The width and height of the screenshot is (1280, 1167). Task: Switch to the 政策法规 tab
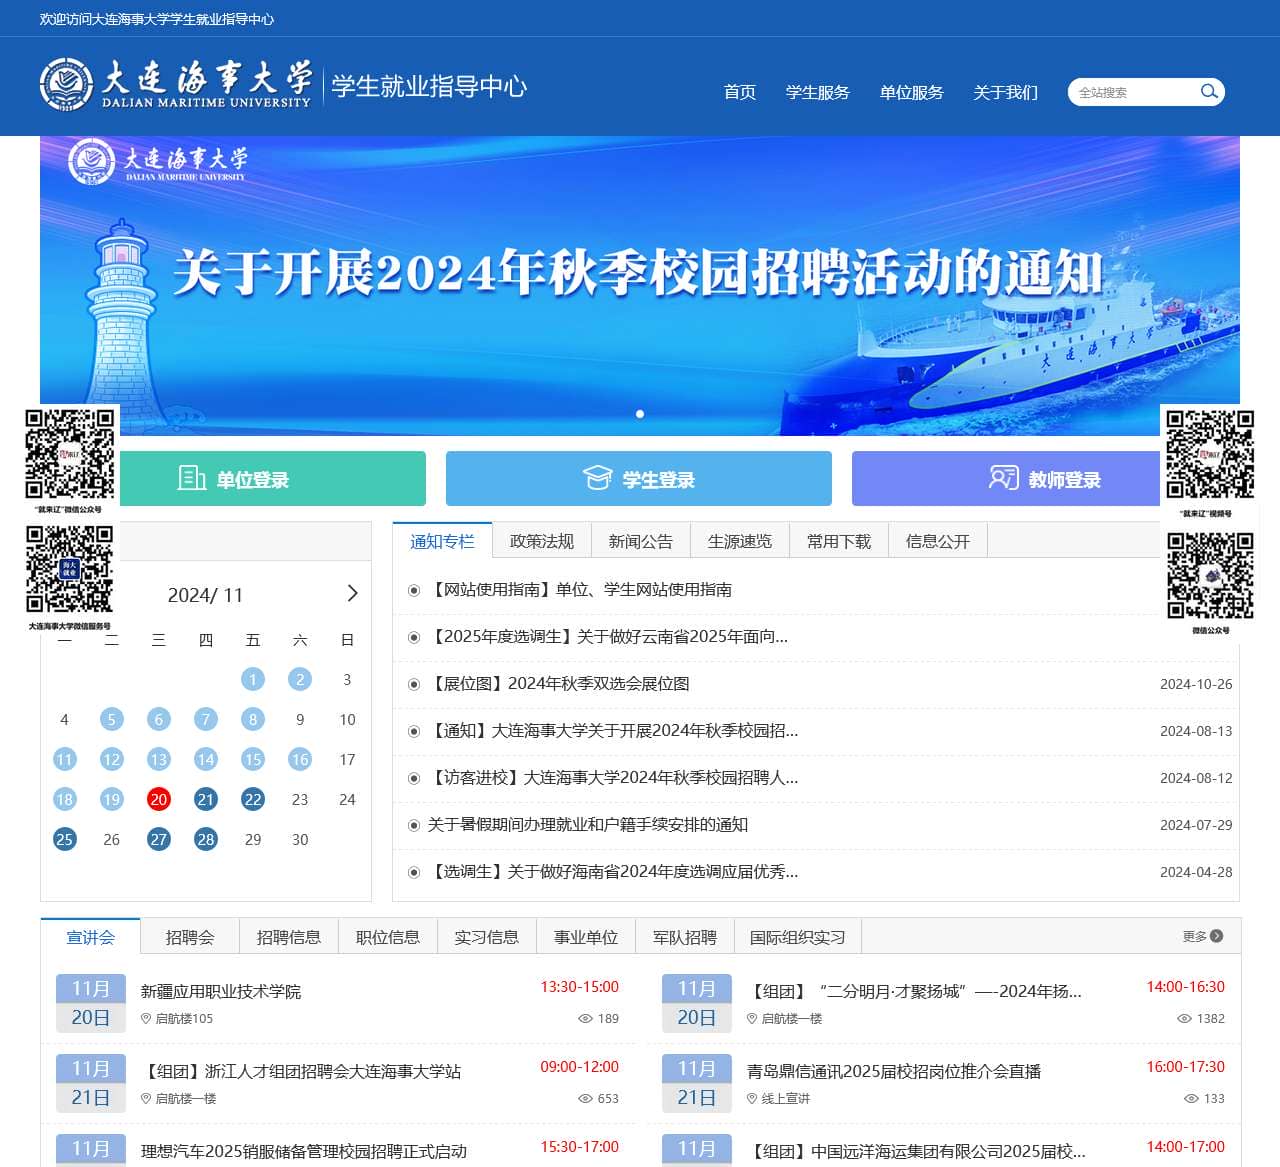click(542, 541)
